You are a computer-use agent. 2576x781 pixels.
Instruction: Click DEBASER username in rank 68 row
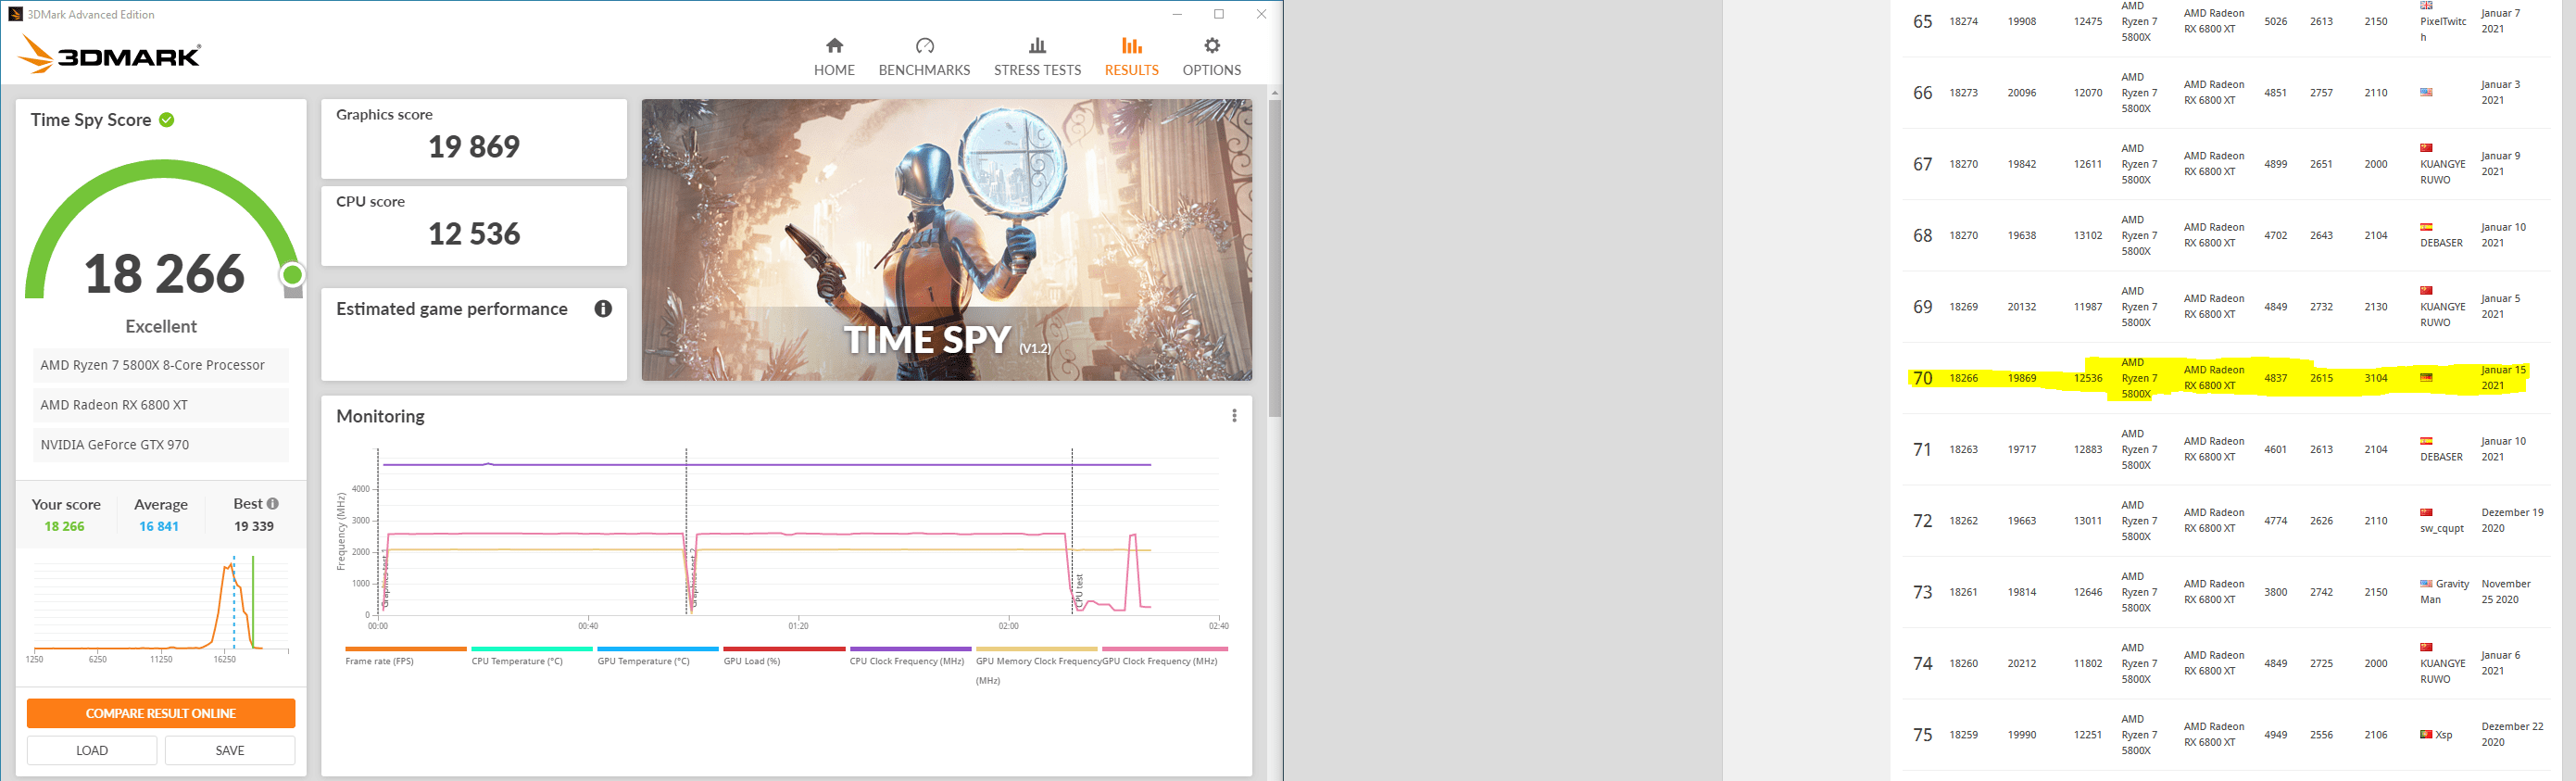[2441, 243]
